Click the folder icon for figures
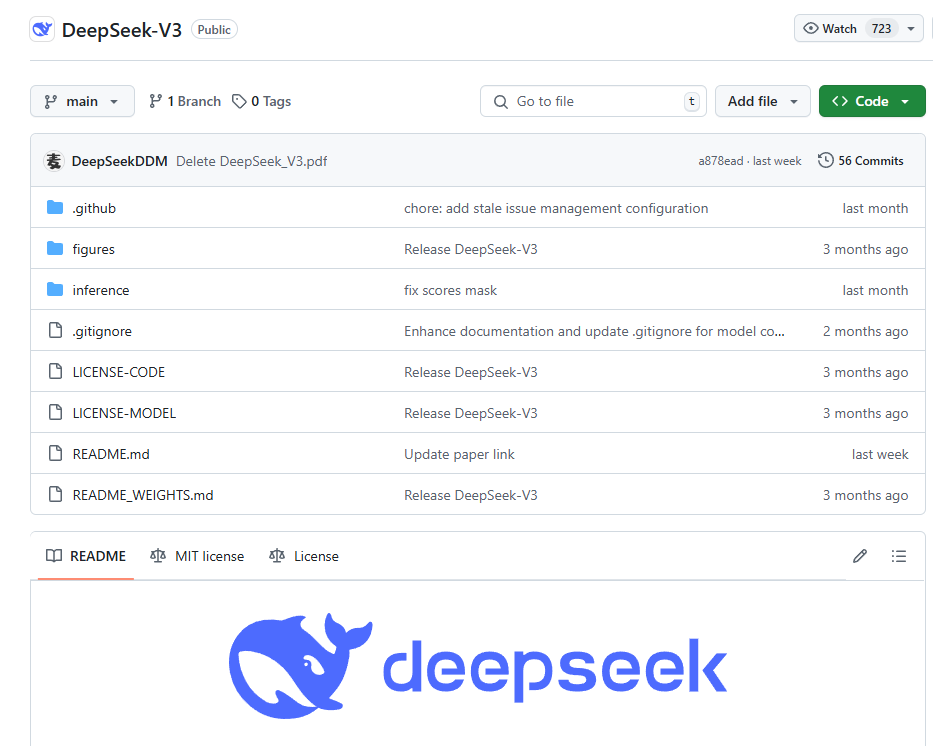Viewport: 933px width, 746px height. click(x=55, y=249)
